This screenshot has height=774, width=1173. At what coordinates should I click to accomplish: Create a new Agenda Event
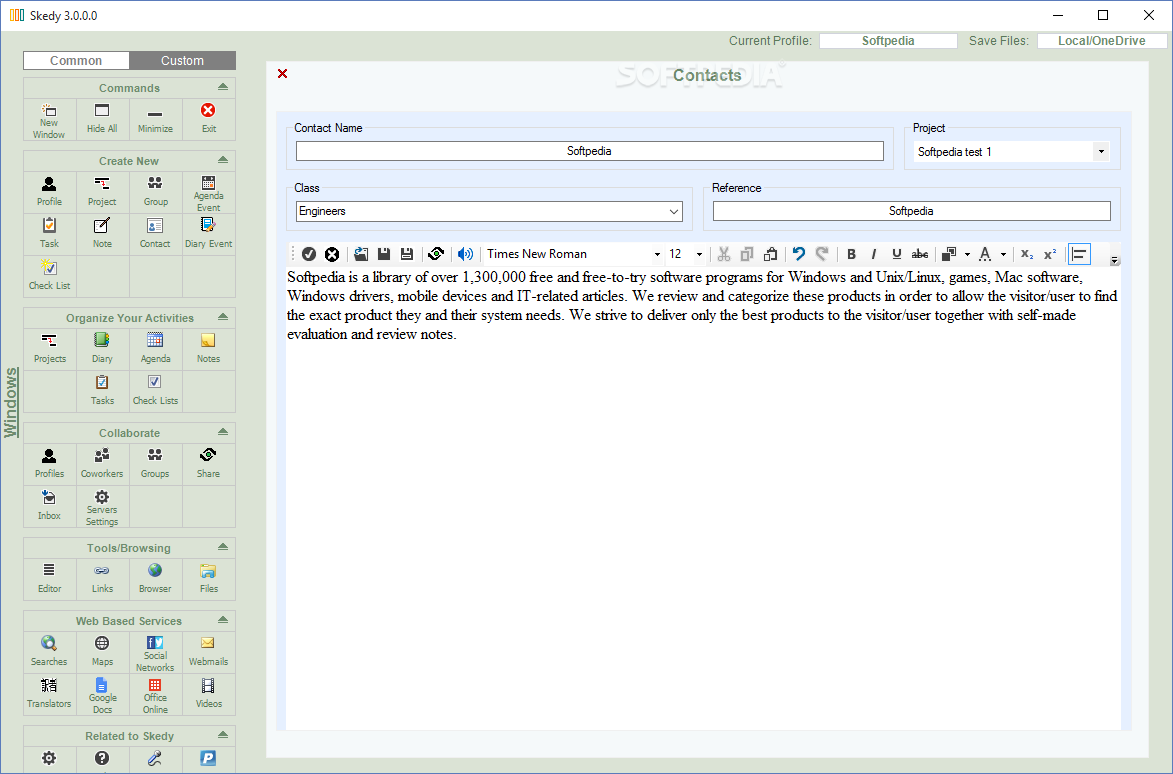click(208, 193)
